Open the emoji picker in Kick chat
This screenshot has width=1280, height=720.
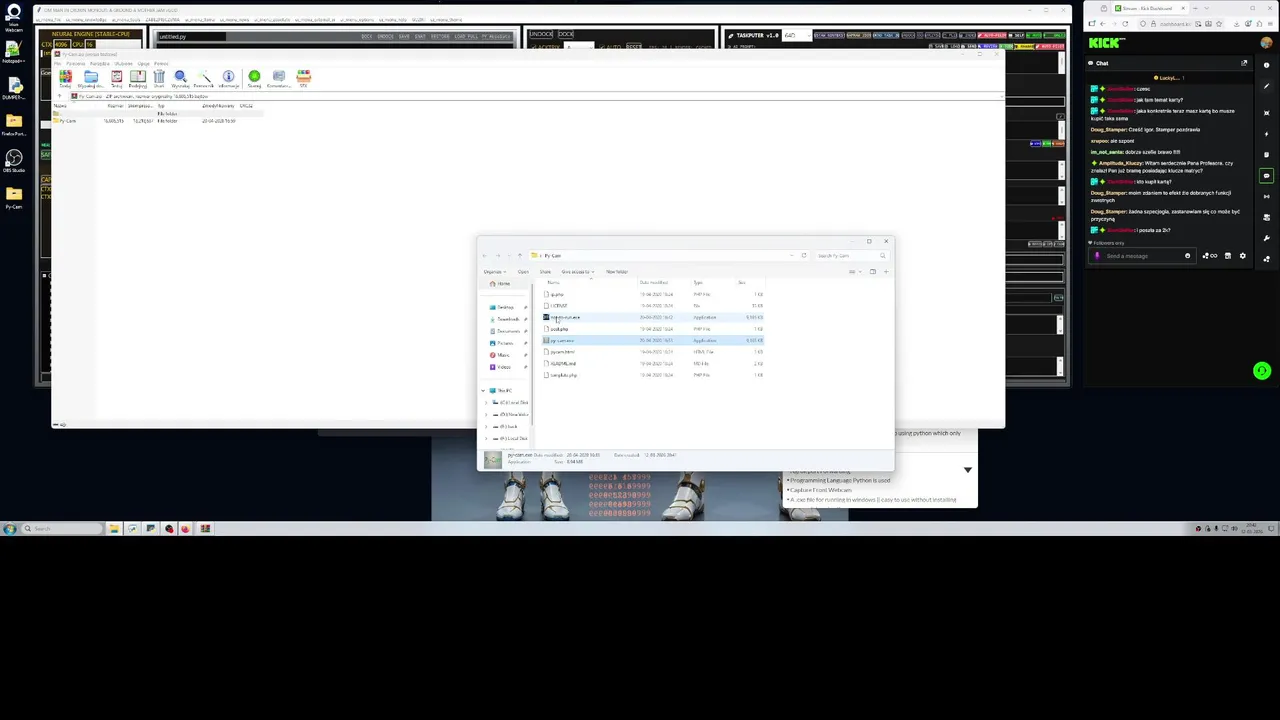coord(1188,255)
